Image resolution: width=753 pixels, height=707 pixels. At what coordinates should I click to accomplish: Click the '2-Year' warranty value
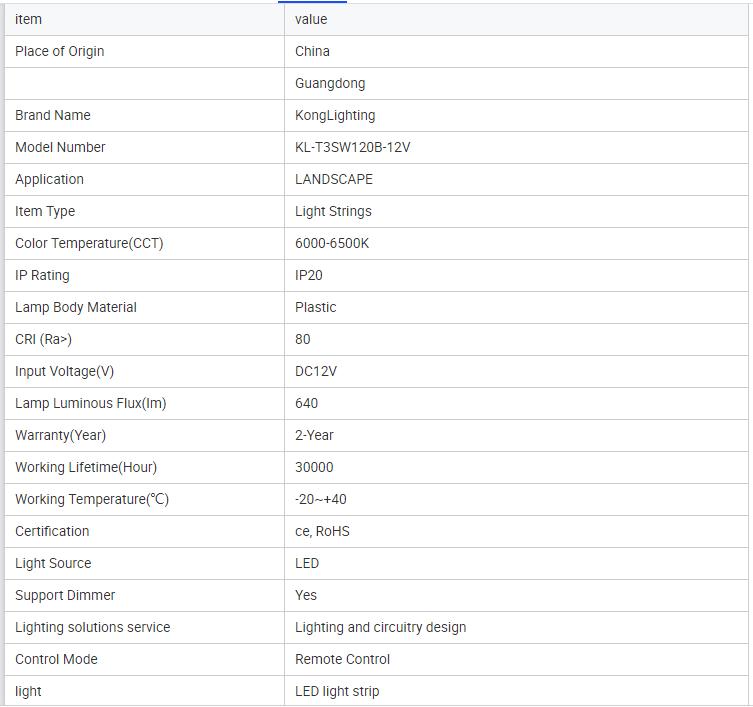click(x=314, y=435)
